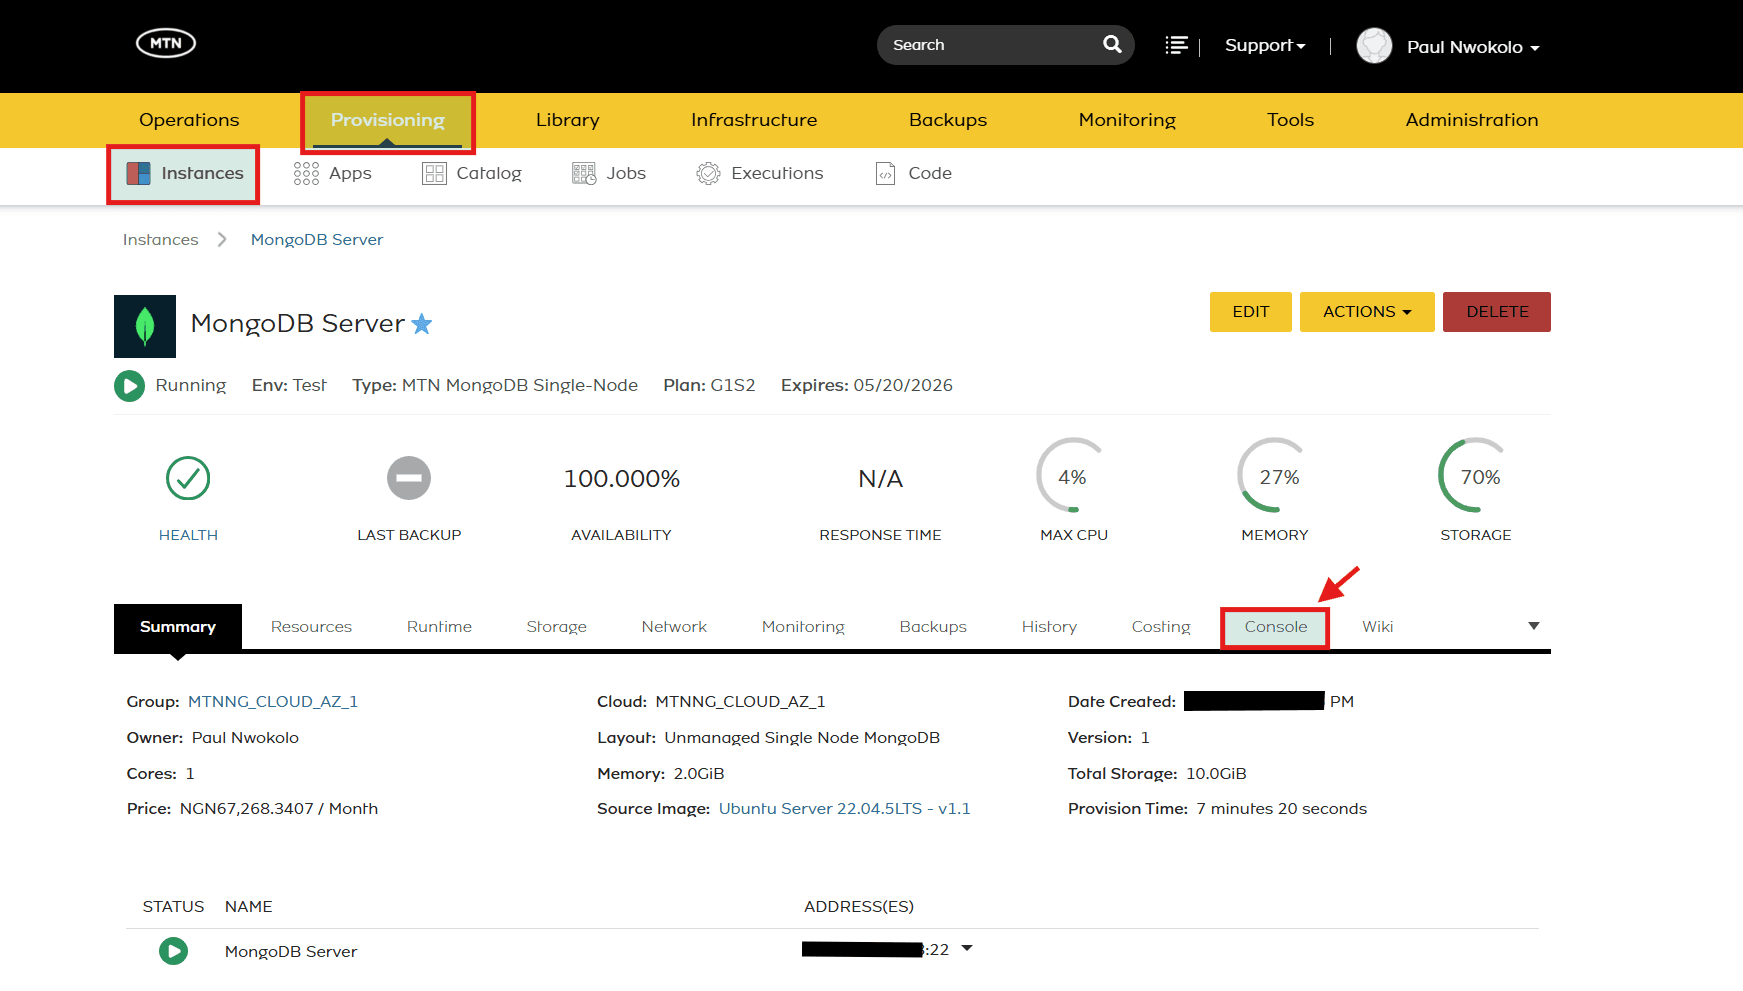Click the Health checkmark icon
Screen dimensions: 1743x991
[x=188, y=478]
